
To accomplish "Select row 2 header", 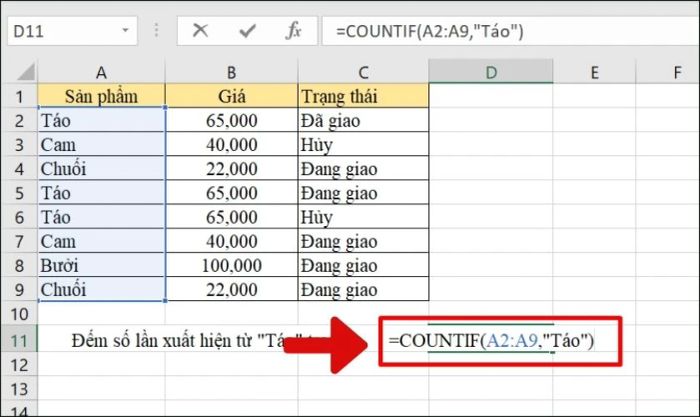I will 19,120.
